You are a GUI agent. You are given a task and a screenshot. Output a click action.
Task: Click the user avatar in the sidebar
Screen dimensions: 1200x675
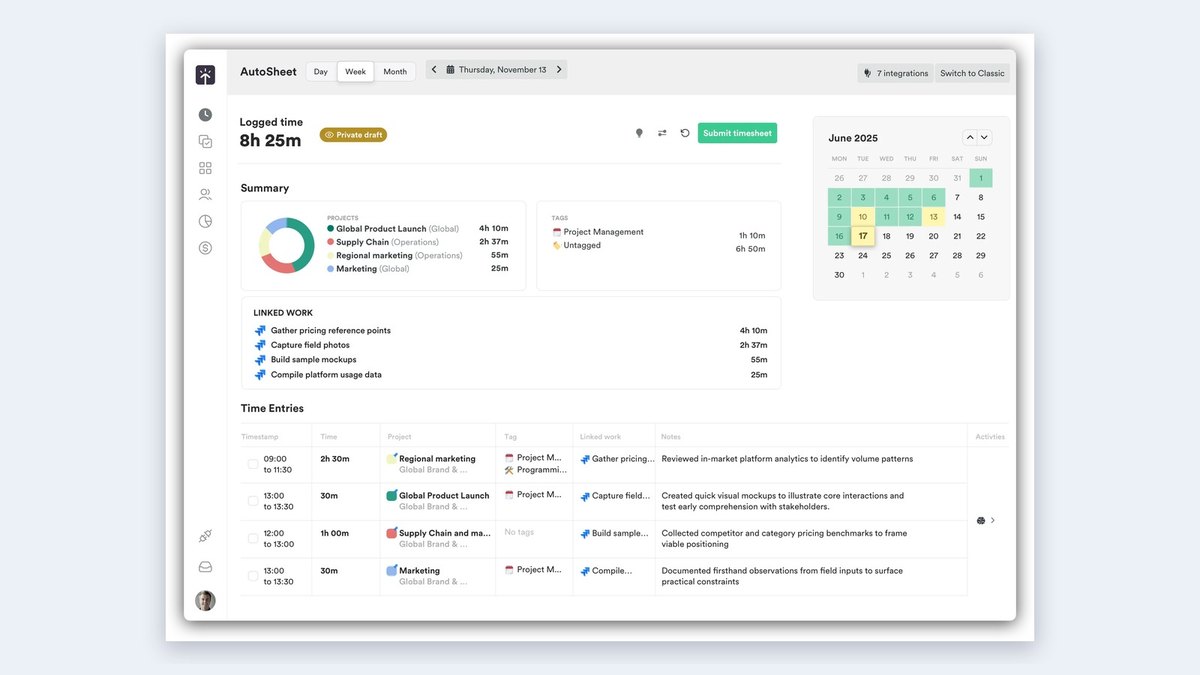click(205, 600)
